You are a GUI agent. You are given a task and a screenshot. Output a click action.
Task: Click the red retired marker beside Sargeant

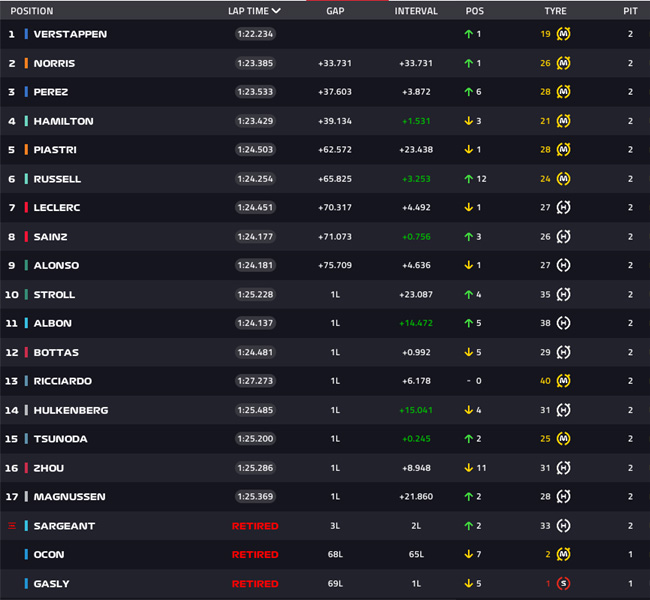pos(12,526)
